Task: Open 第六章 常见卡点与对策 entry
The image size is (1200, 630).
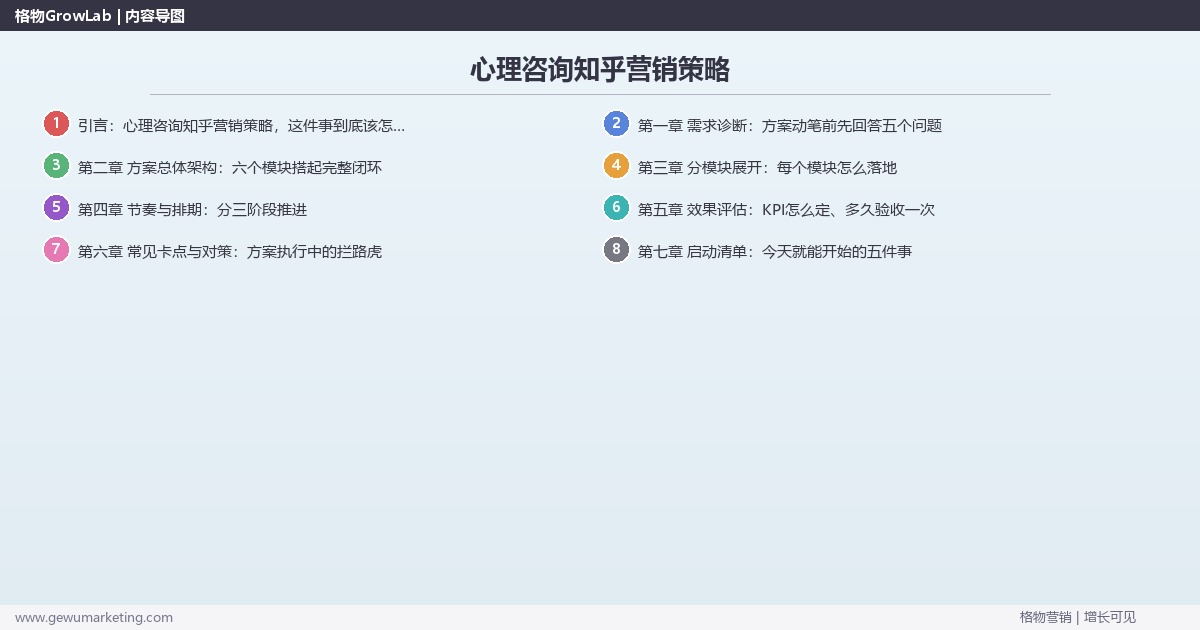Action: pyautogui.click(x=230, y=252)
